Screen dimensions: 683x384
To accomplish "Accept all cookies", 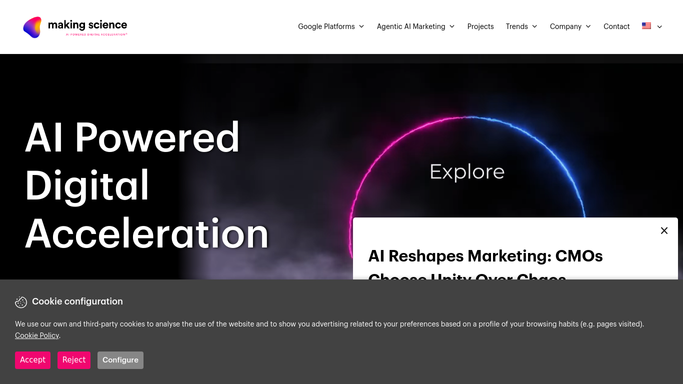I will pyautogui.click(x=33, y=360).
